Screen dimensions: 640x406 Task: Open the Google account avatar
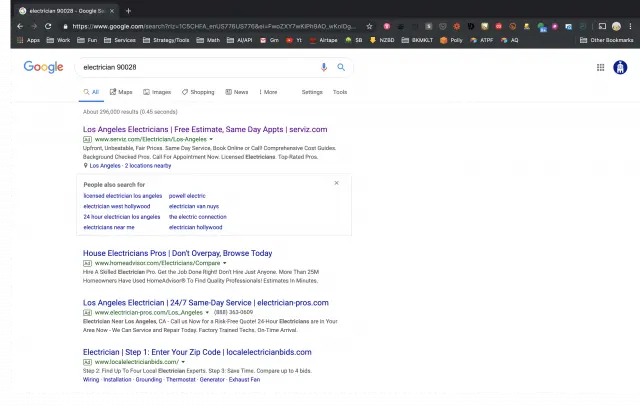click(x=620, y=67)
